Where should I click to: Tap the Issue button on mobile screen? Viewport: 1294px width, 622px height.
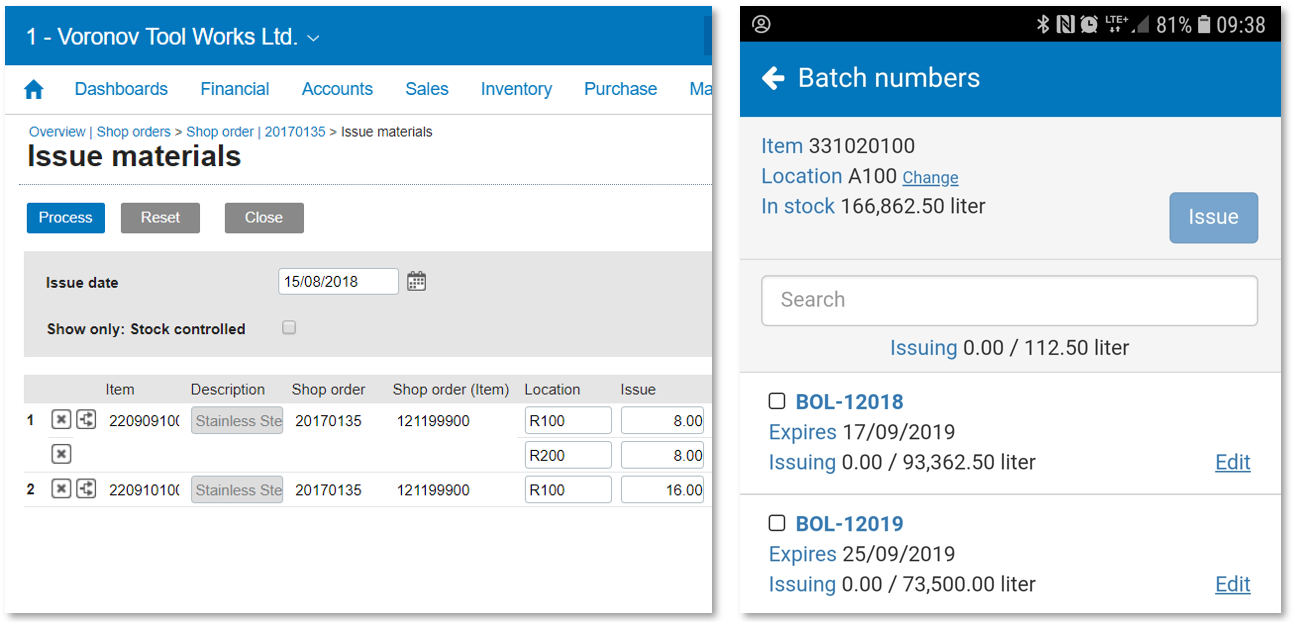click(1213, 217)
